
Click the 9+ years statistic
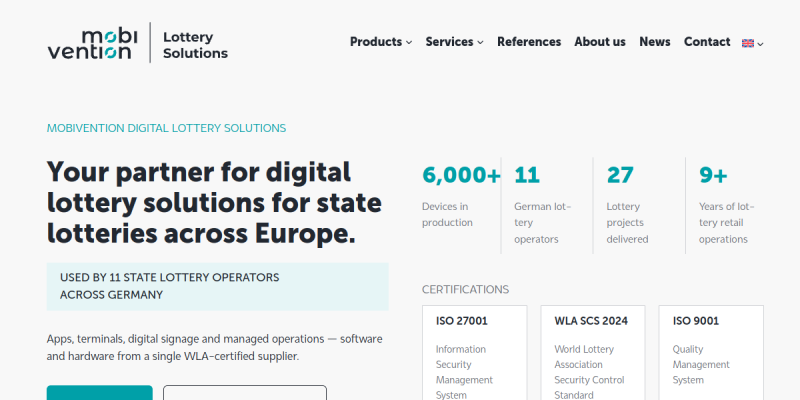pos(713,175)
